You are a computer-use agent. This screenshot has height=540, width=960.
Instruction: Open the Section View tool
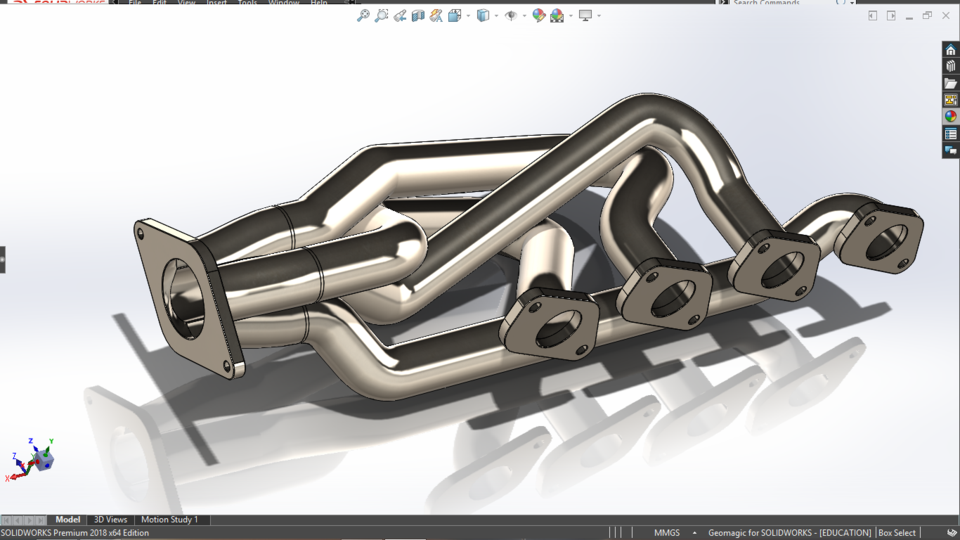pos(418,15)
